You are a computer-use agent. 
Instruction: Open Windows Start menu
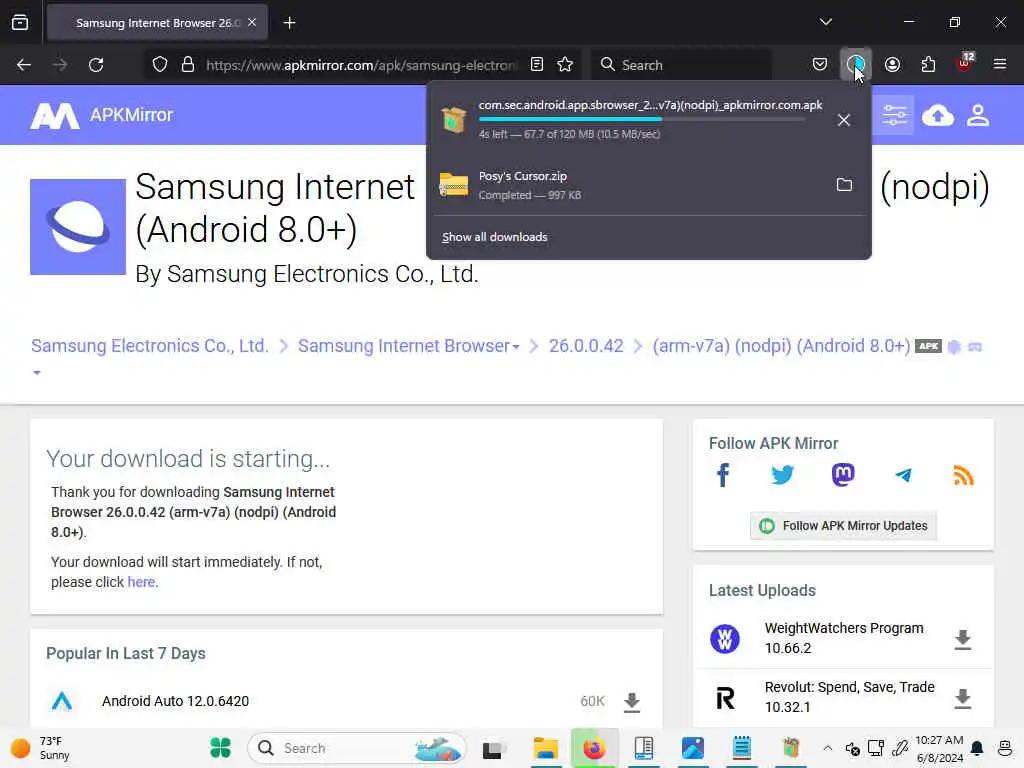click(221, 748)
